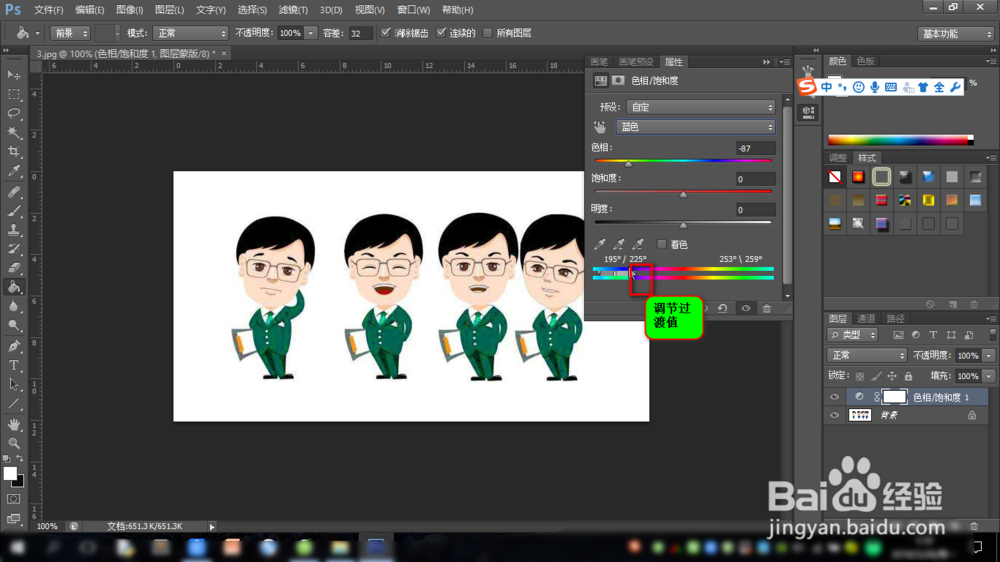The width and height of the screenshot is (1000, 562).
Task: Delete the adjustment layer via Properties trash
Action: [767, 308]
